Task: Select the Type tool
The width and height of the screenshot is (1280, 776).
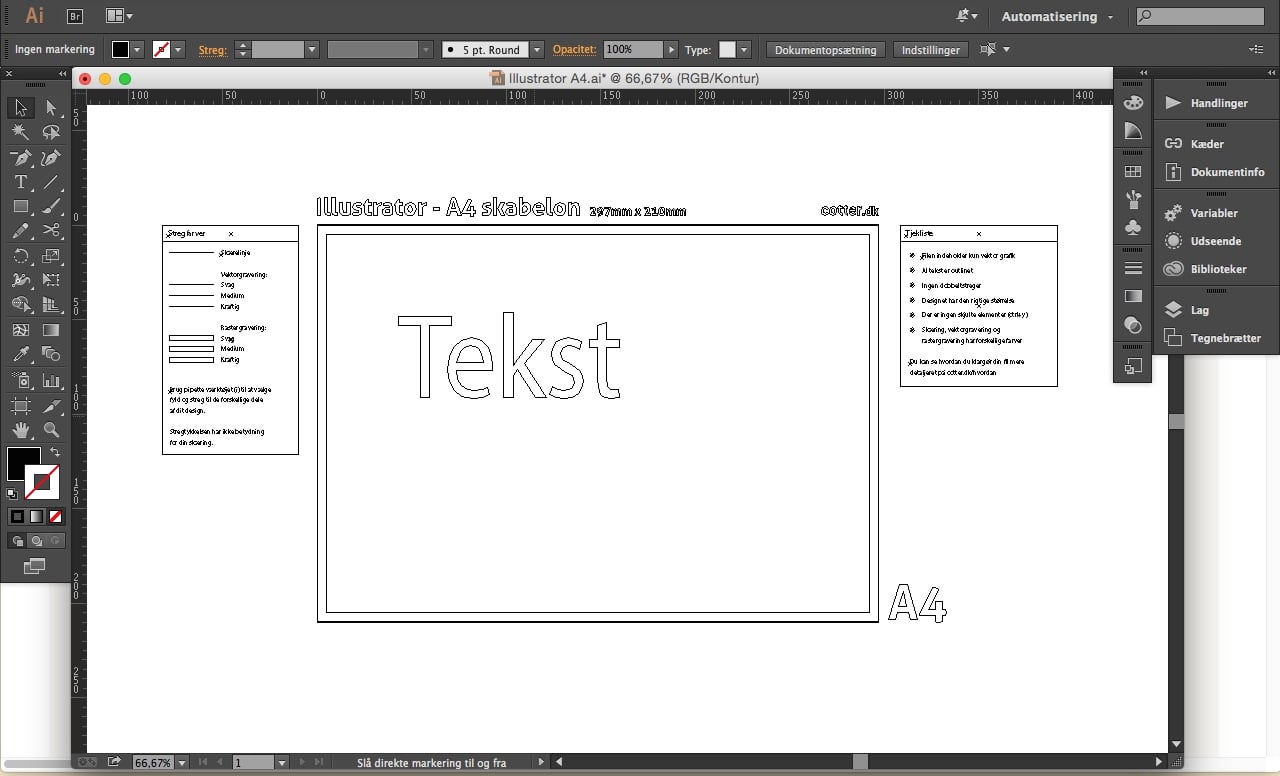Action: tap(20, 182)
